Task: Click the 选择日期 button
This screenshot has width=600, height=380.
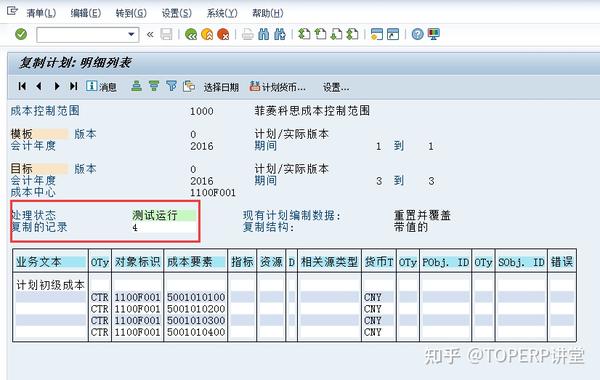Action: (221, 88)
